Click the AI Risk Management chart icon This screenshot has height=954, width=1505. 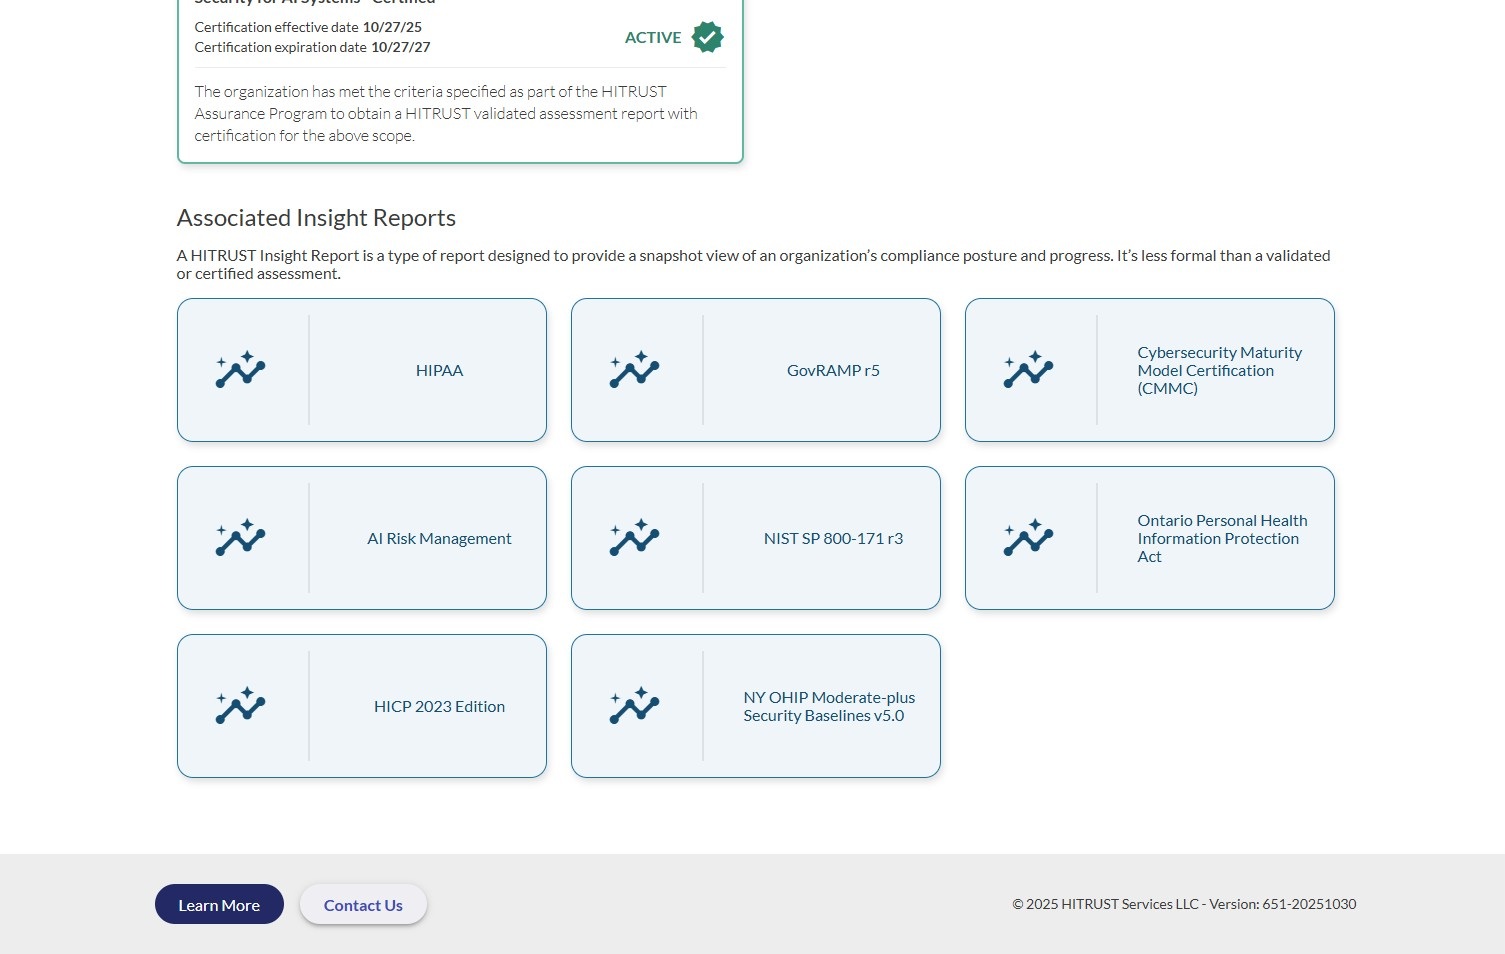[241, 538]
